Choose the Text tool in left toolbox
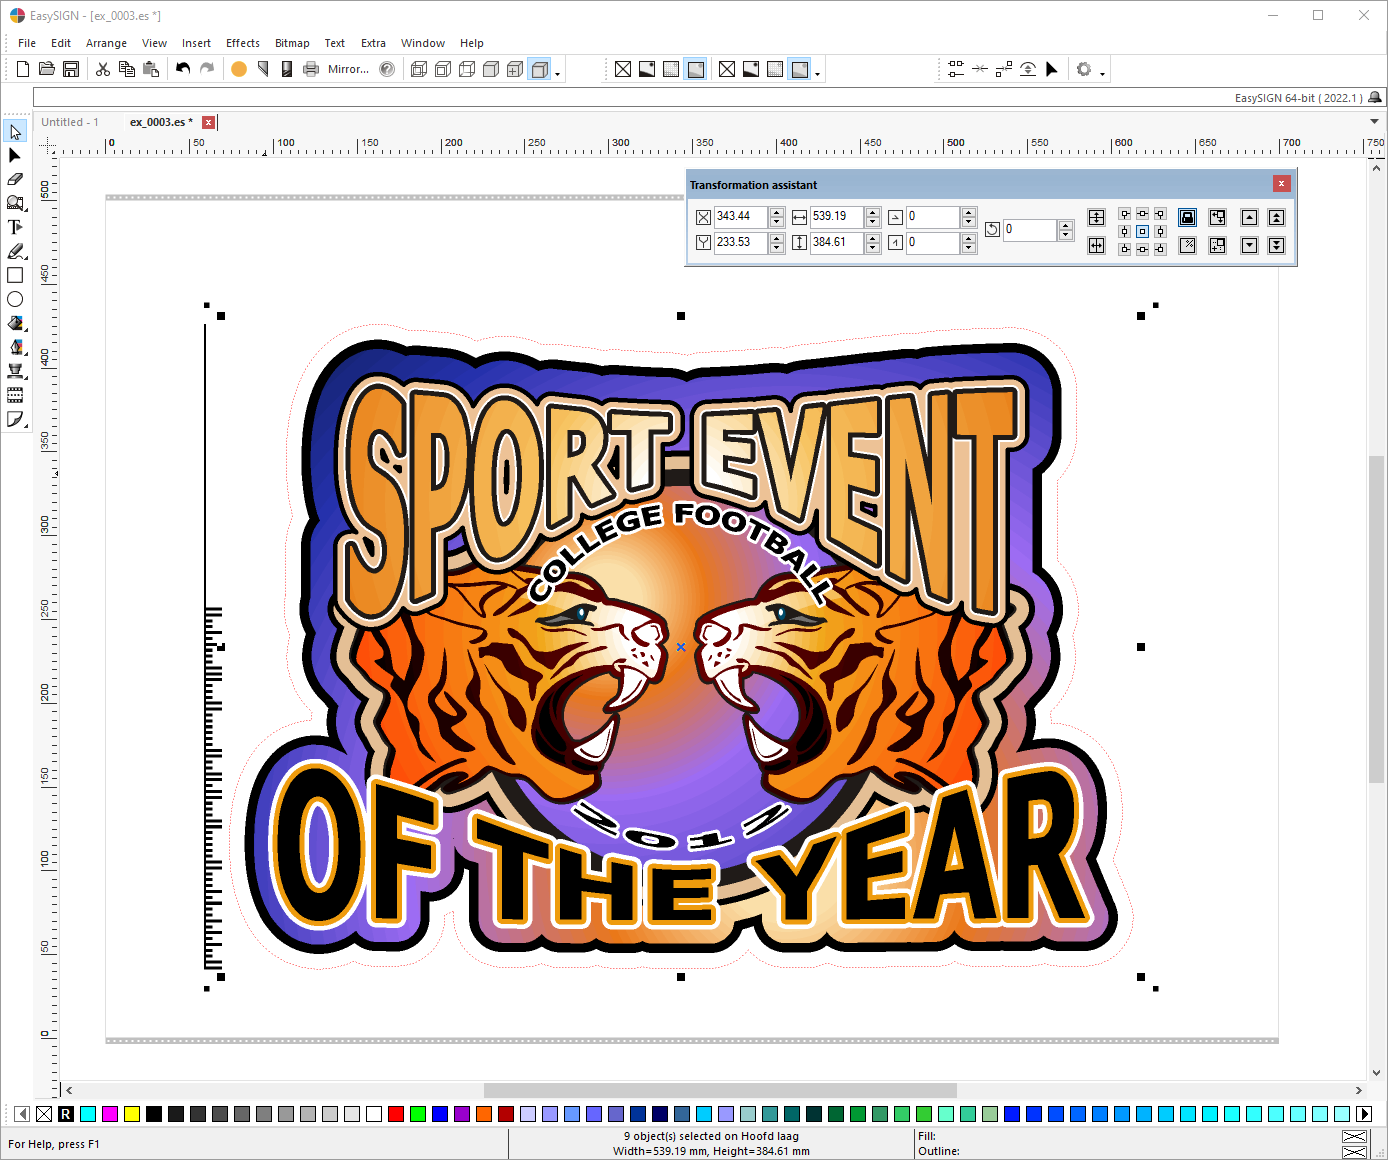This screenshot has width=1388, height=1160. point(15,228)
